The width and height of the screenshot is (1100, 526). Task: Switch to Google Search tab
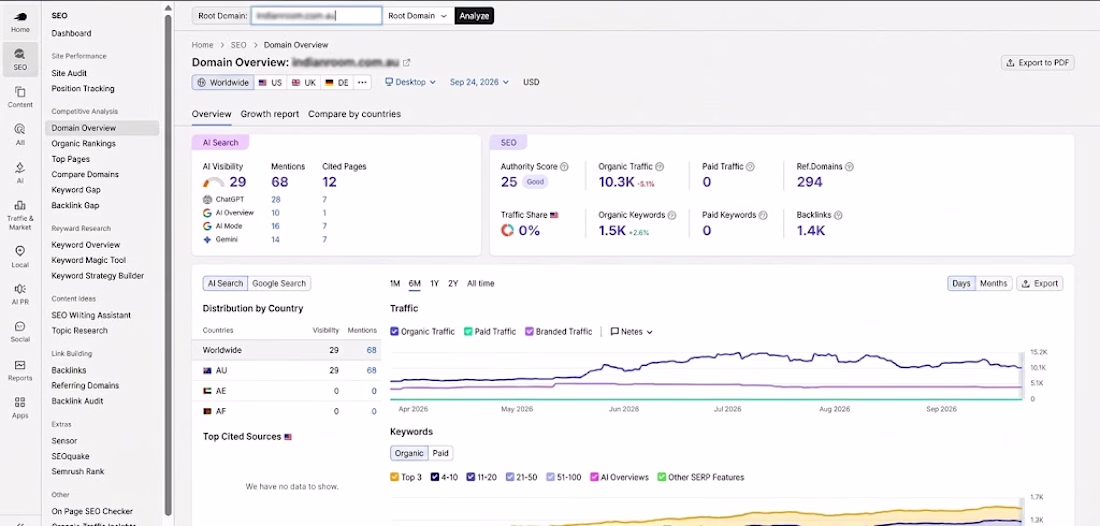click(279, 283)
